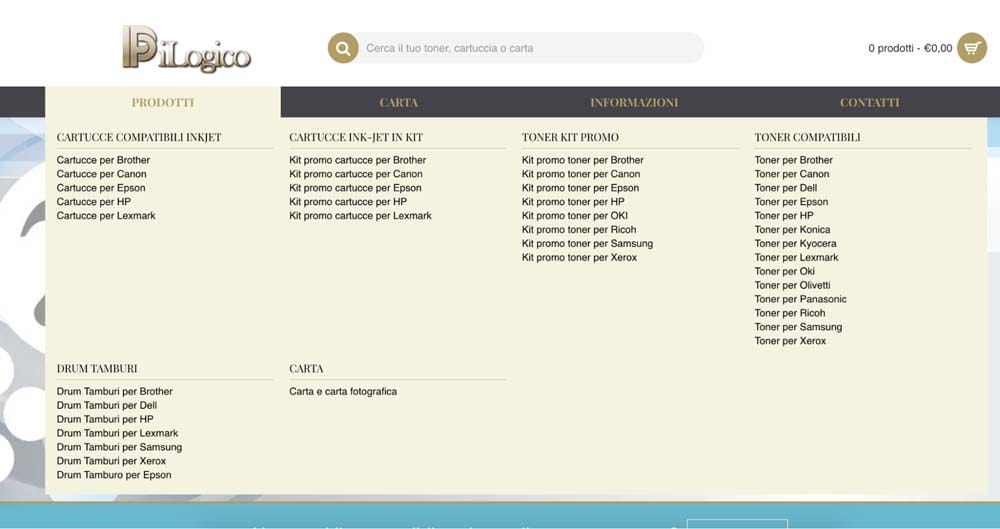Screen dimensions: 1000x529
Task: Click CARTA heading in the dropdown panel
Action: tap(306, 369)
